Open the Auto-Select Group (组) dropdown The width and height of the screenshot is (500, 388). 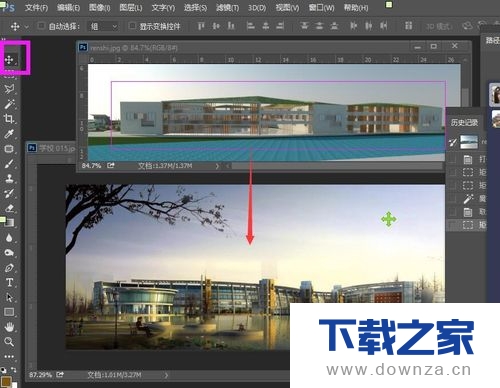pos(103,26)
